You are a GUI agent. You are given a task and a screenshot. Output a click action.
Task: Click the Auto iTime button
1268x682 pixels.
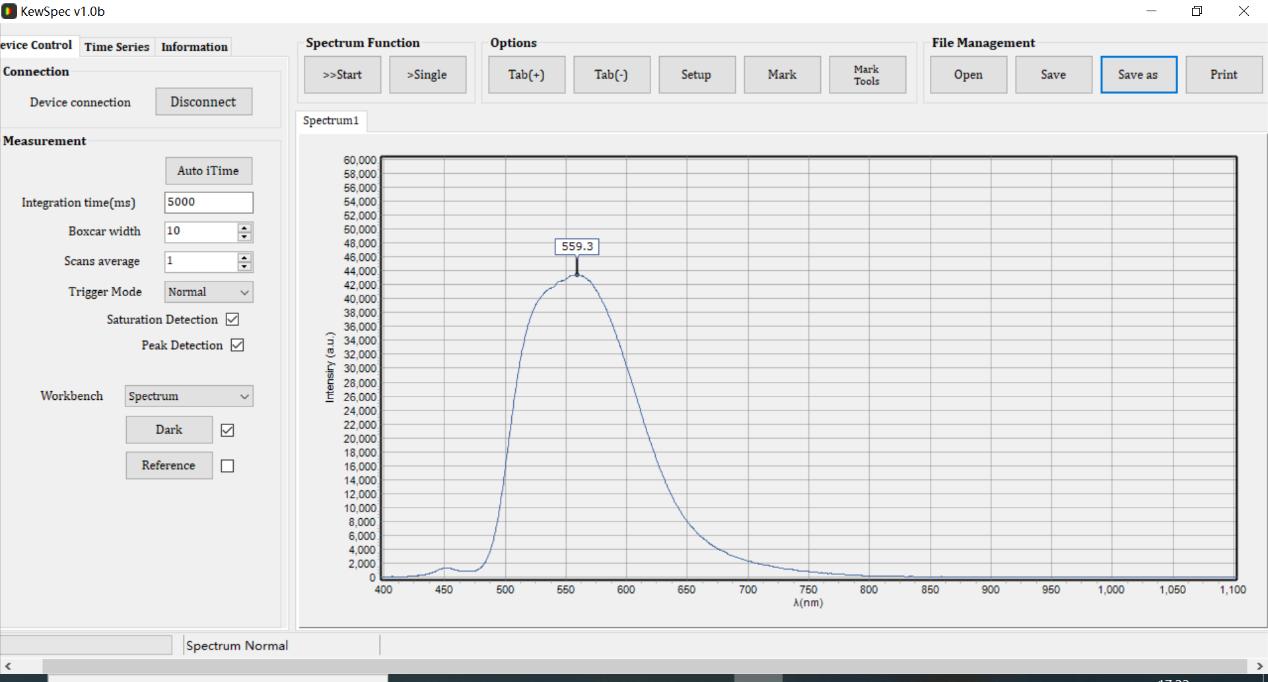[208, 171]
